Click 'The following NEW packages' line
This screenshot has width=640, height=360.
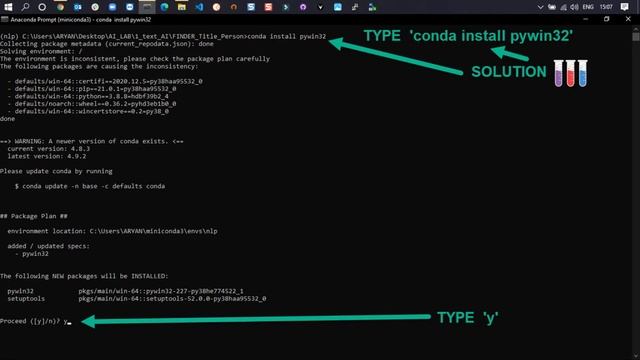(x=84, y=276)
